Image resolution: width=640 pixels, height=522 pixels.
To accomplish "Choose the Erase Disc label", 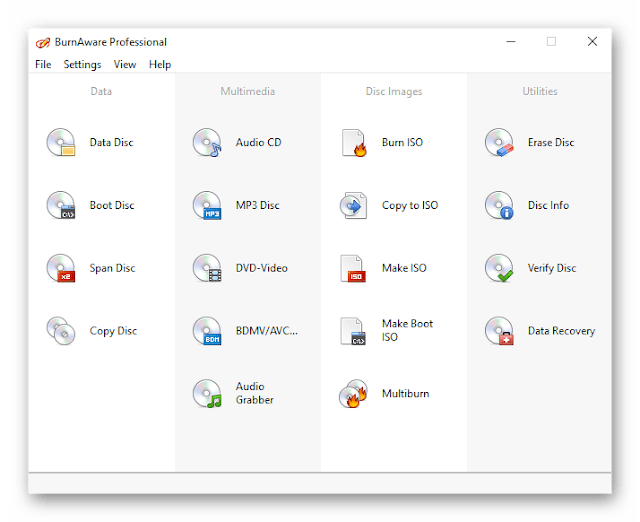I will coord(551,142).
